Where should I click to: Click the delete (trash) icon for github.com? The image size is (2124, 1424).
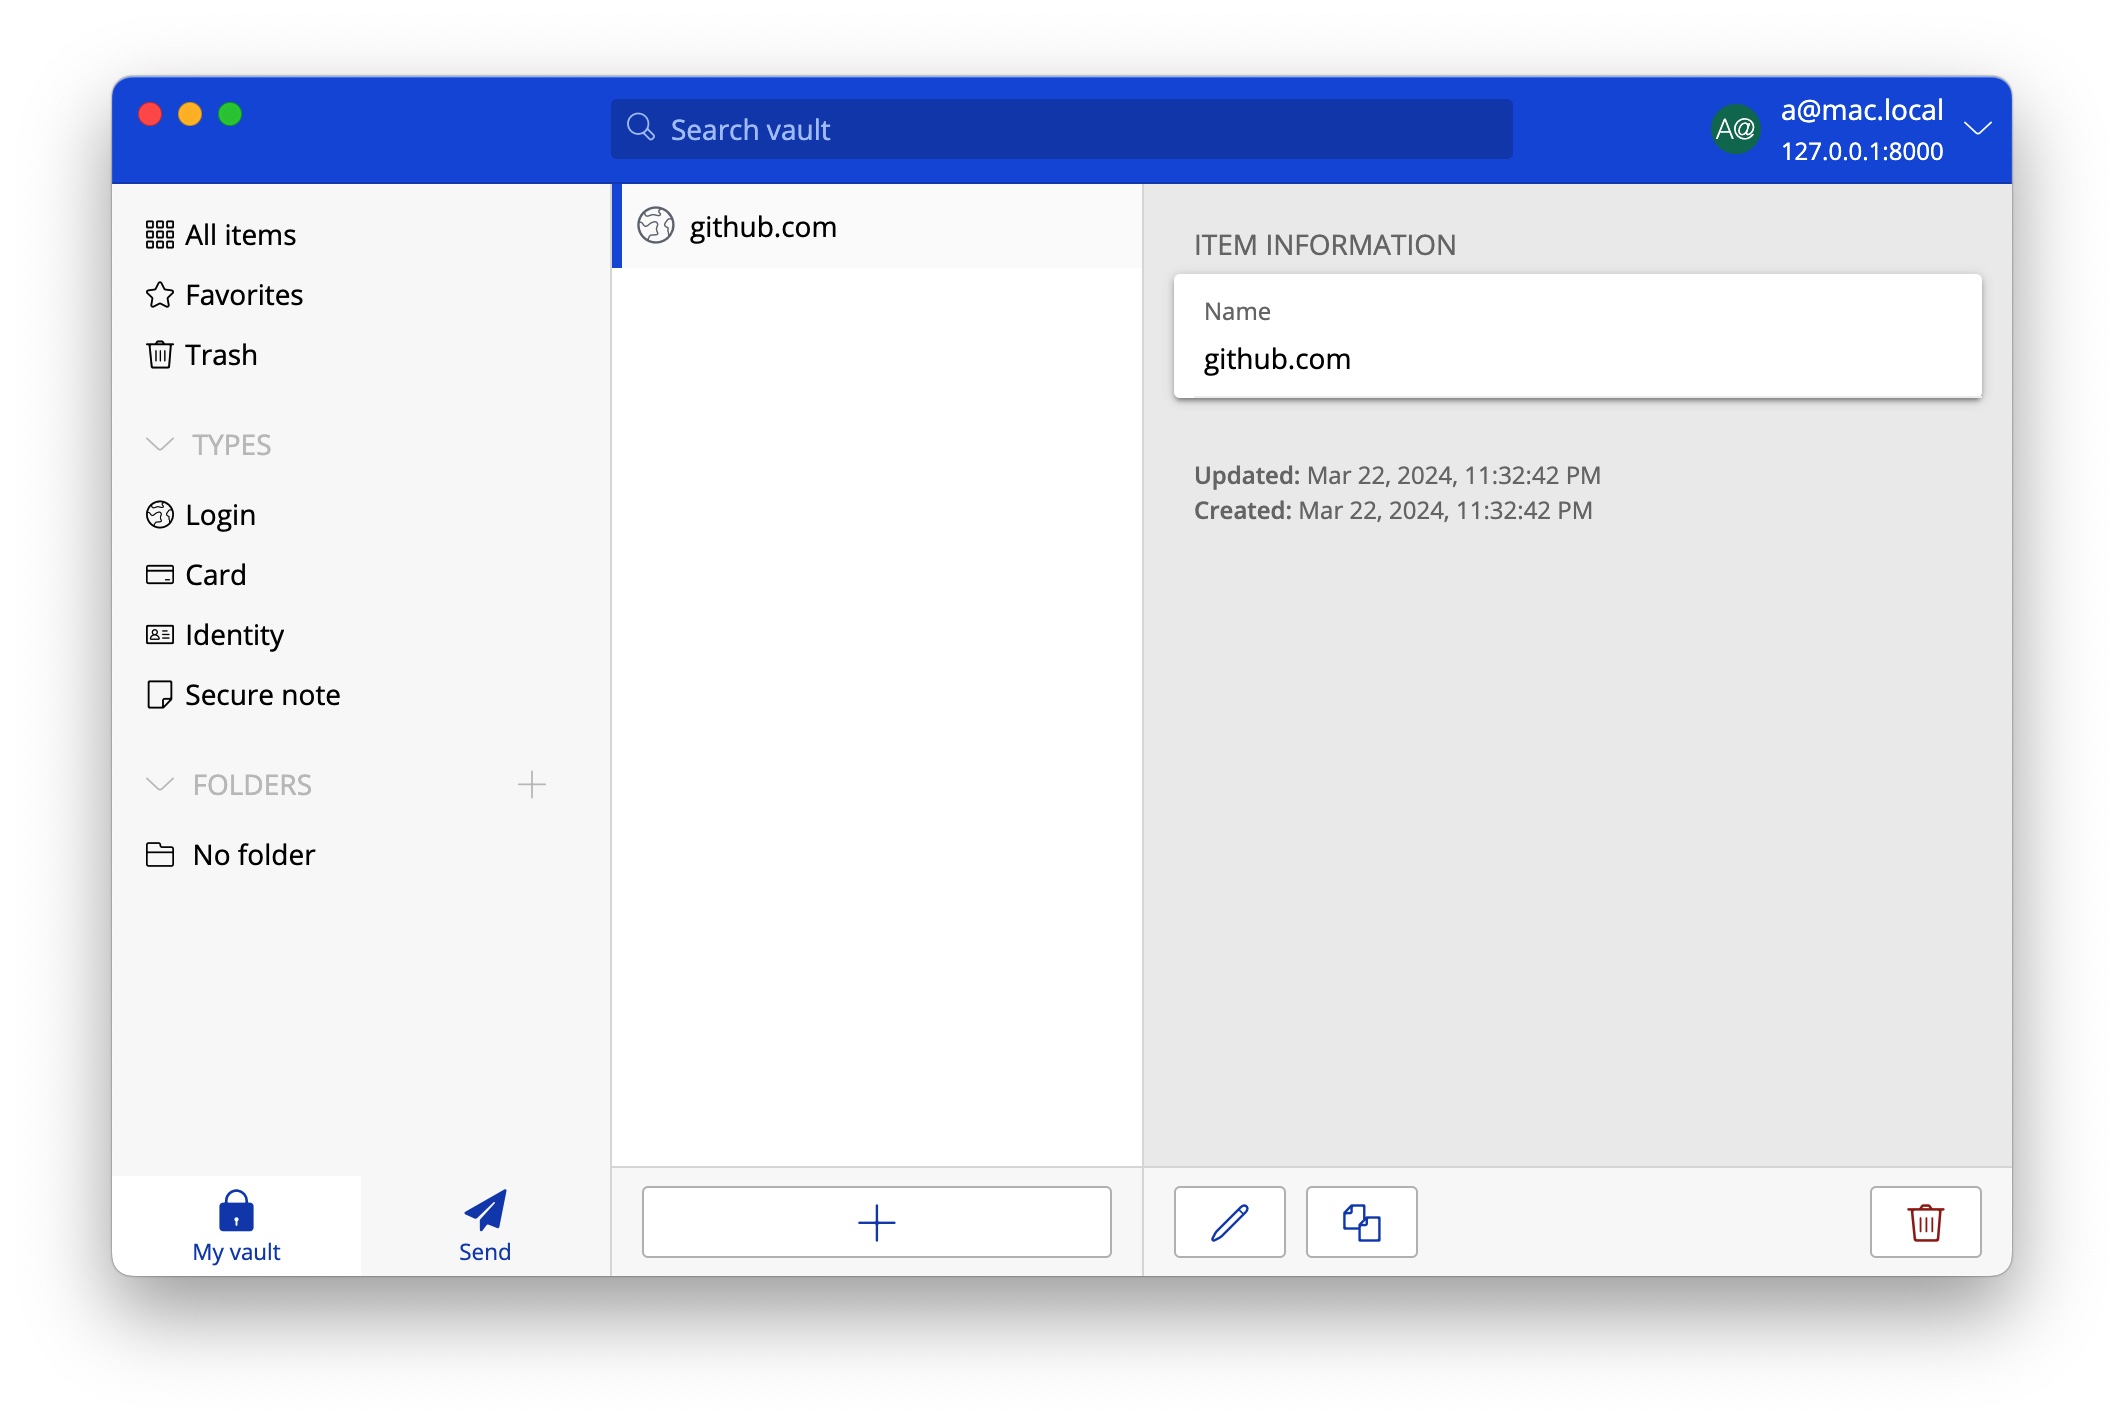point(1925,1222)
